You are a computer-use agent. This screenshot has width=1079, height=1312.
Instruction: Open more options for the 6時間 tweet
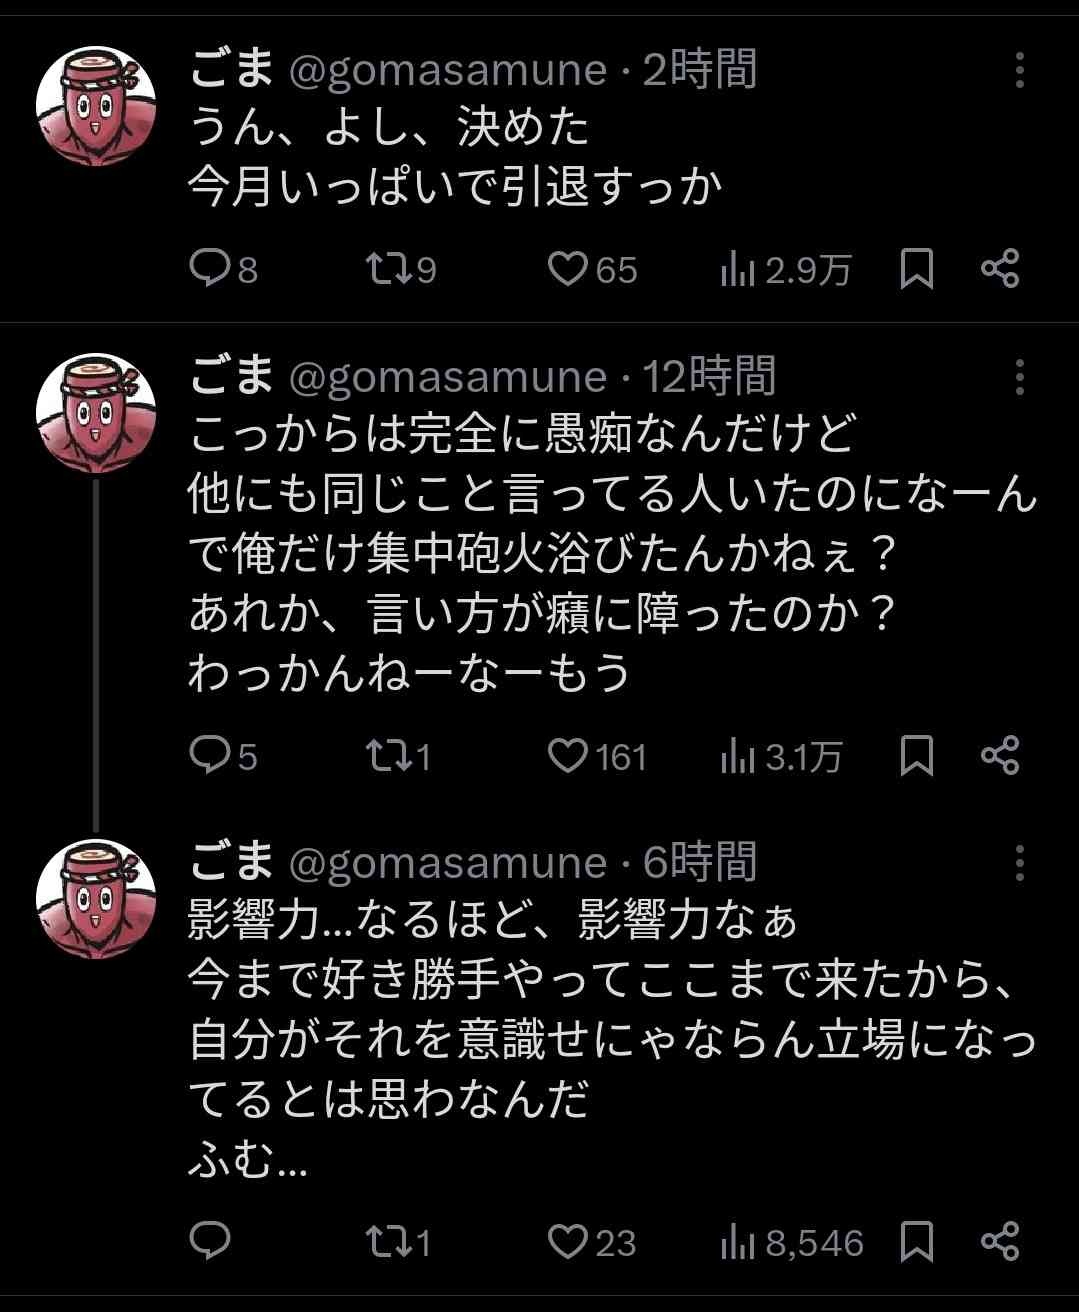pyautogui.click(x=1019, y=863)
